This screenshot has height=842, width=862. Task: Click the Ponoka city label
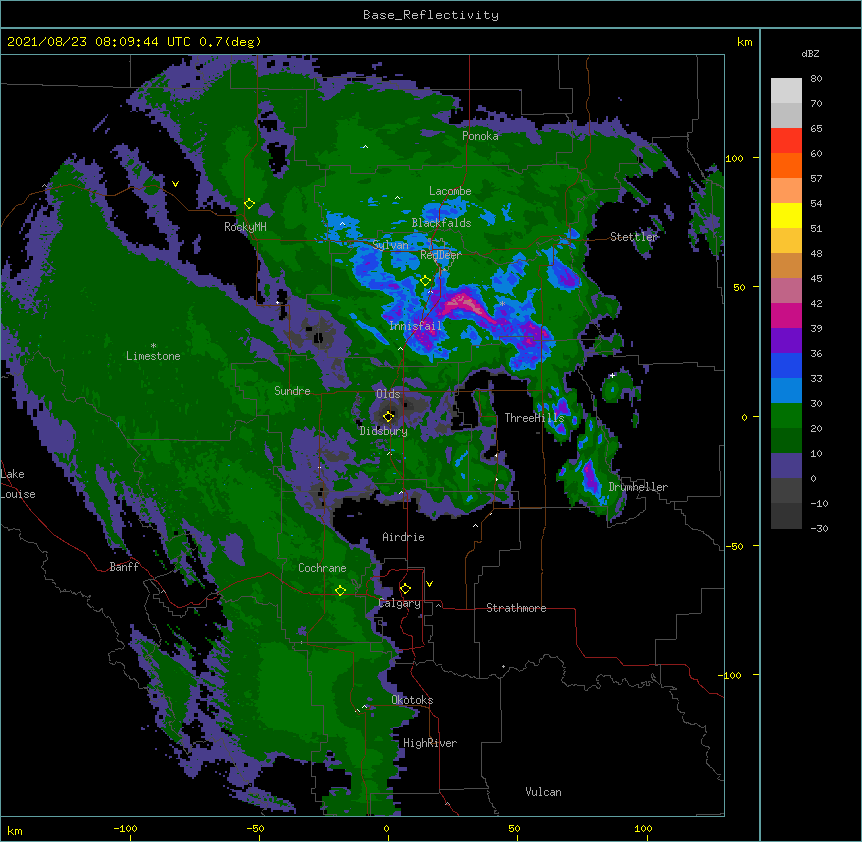tap(480, 136)
